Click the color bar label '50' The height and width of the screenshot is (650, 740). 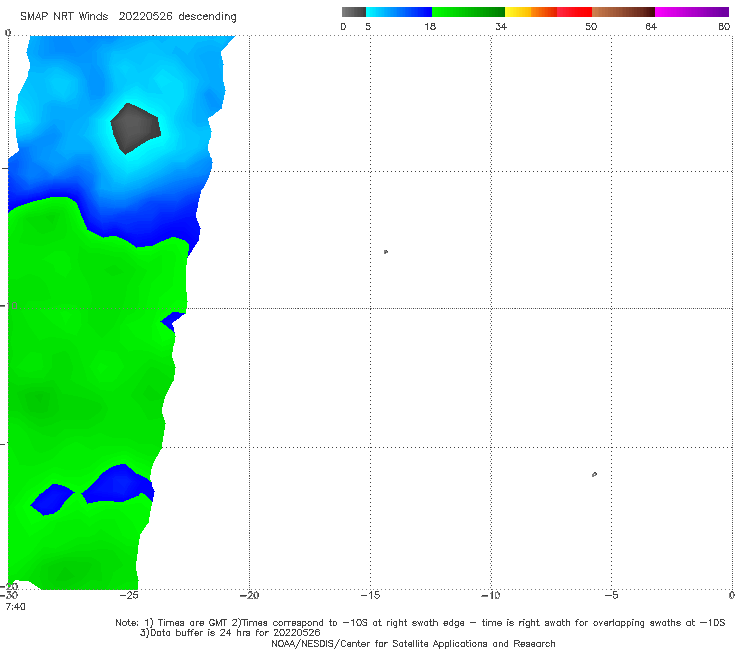[x=591, y=26]
